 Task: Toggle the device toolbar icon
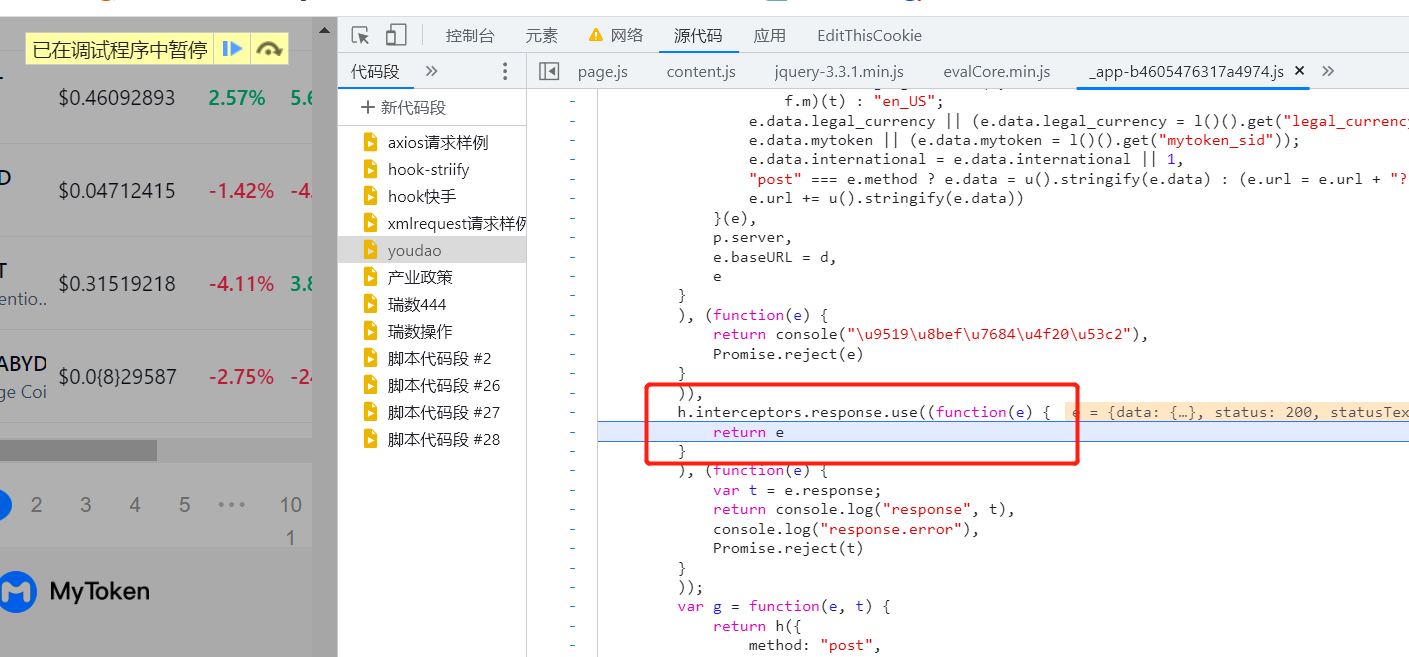[x=396, y=35]
